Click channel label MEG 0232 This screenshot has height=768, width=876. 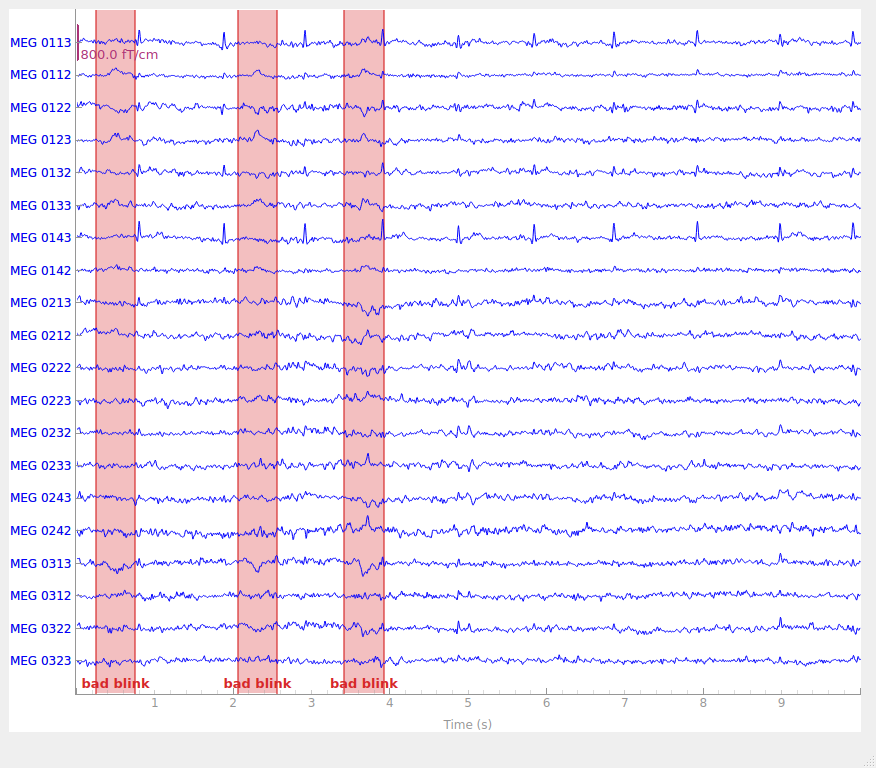coord(41,433)
